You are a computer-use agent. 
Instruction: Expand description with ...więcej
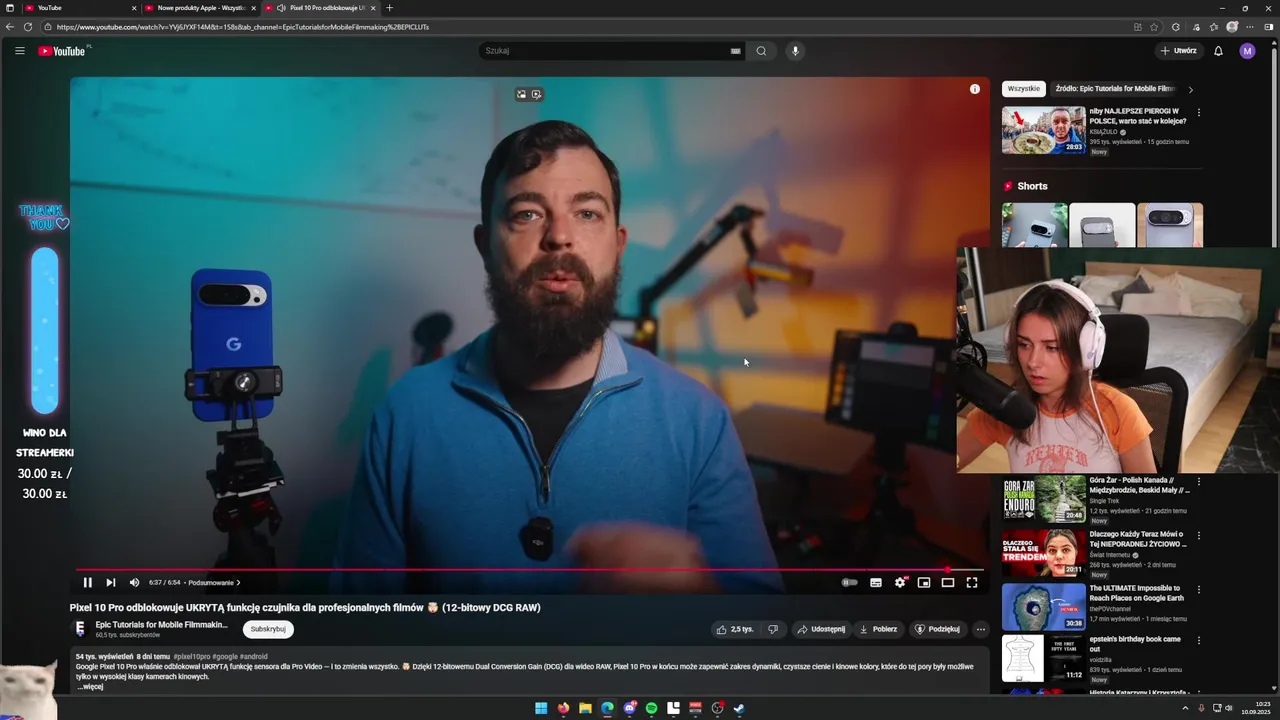(90, 687)
